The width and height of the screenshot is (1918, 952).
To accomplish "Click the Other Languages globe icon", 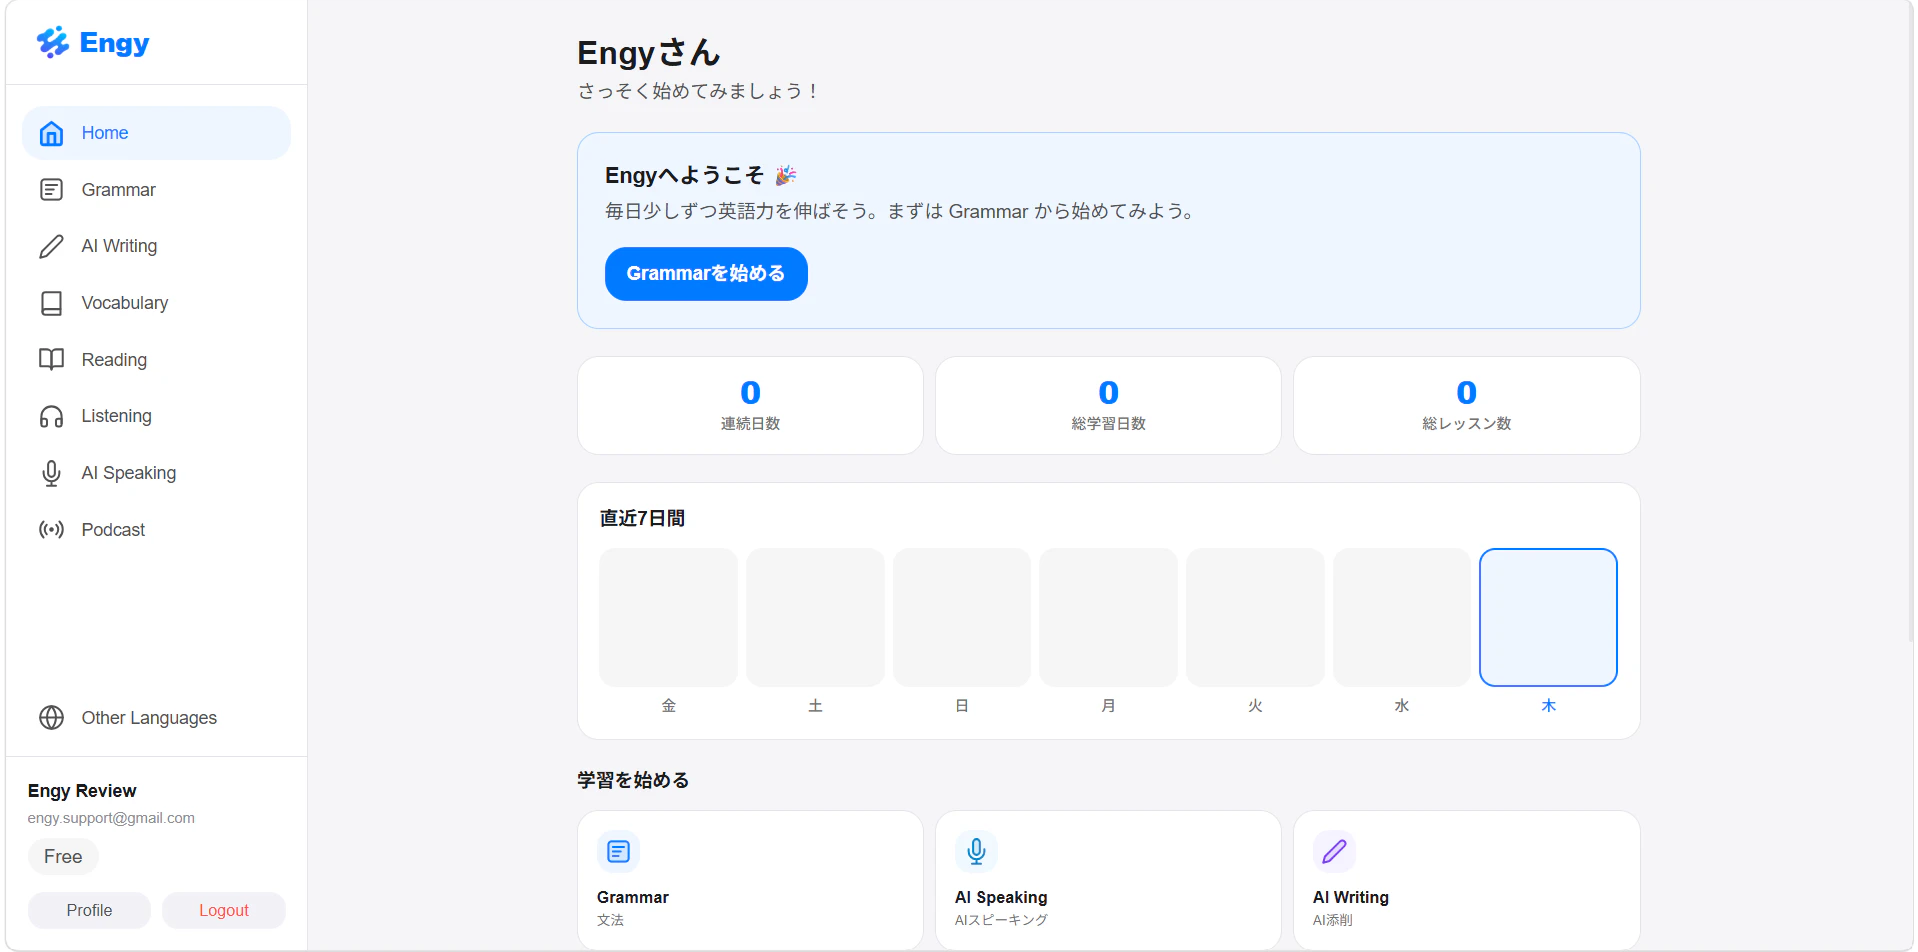I will click(x=51, y=718).
